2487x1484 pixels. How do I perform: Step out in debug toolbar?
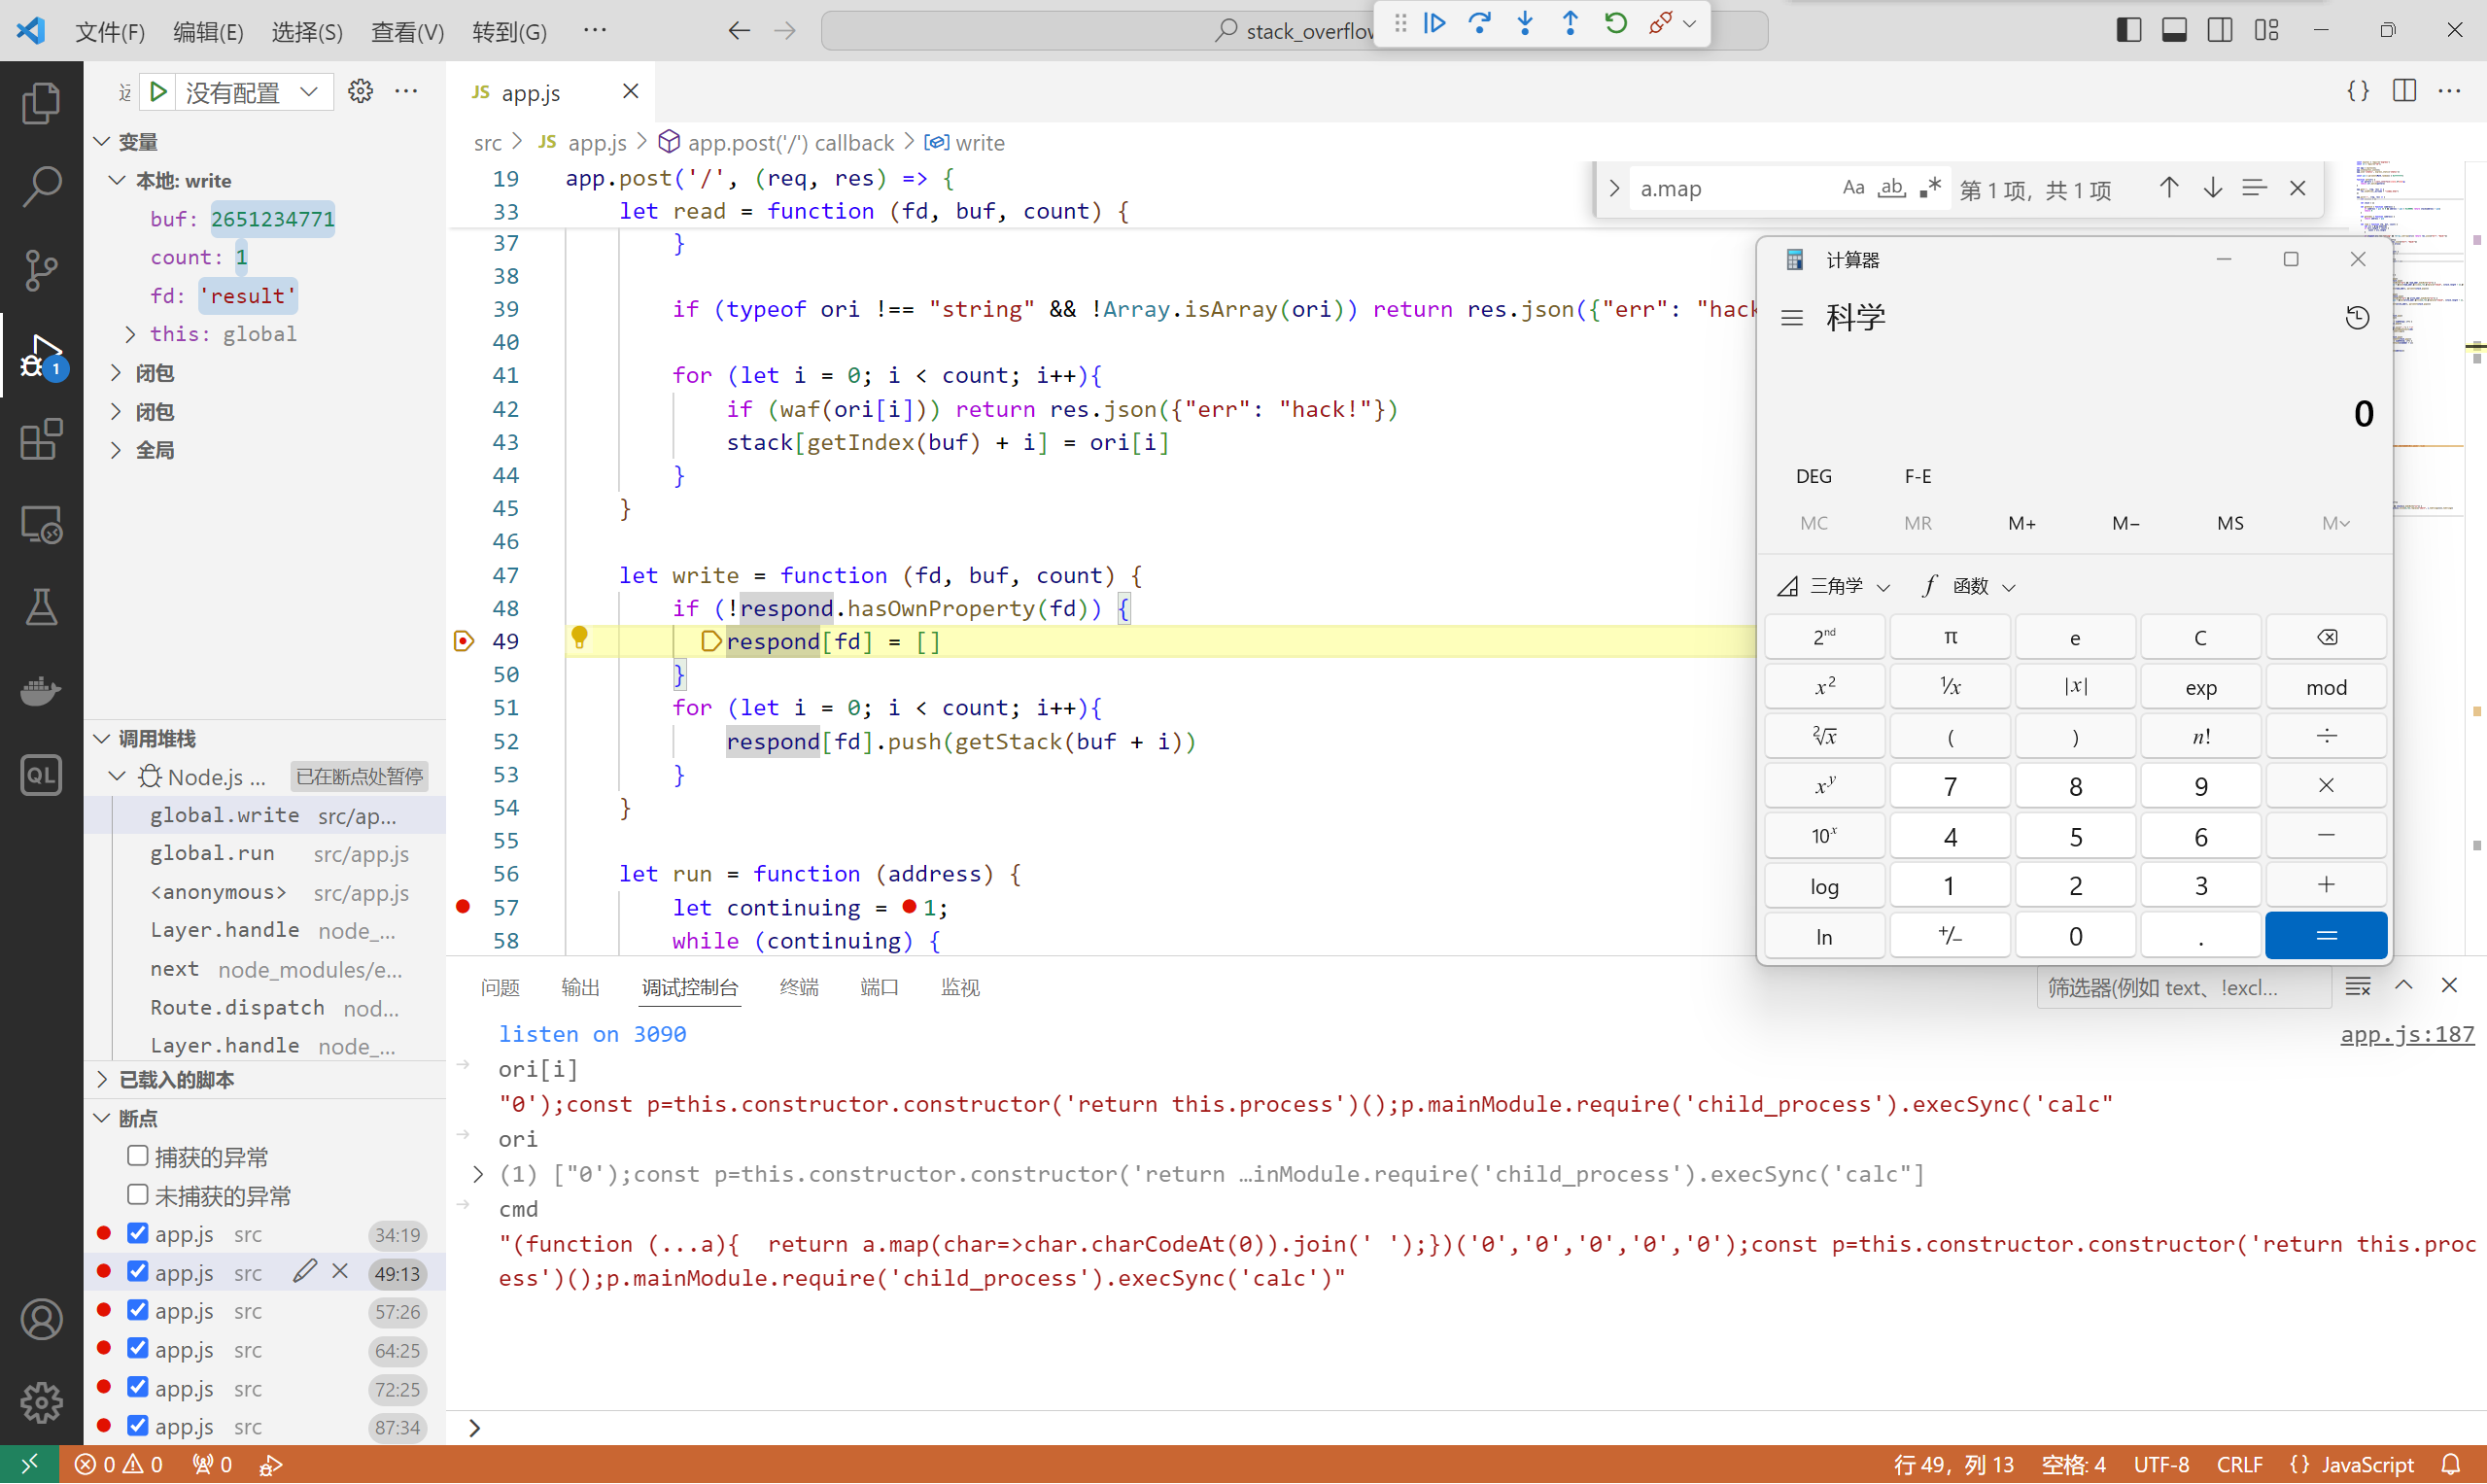(1570, 23)
